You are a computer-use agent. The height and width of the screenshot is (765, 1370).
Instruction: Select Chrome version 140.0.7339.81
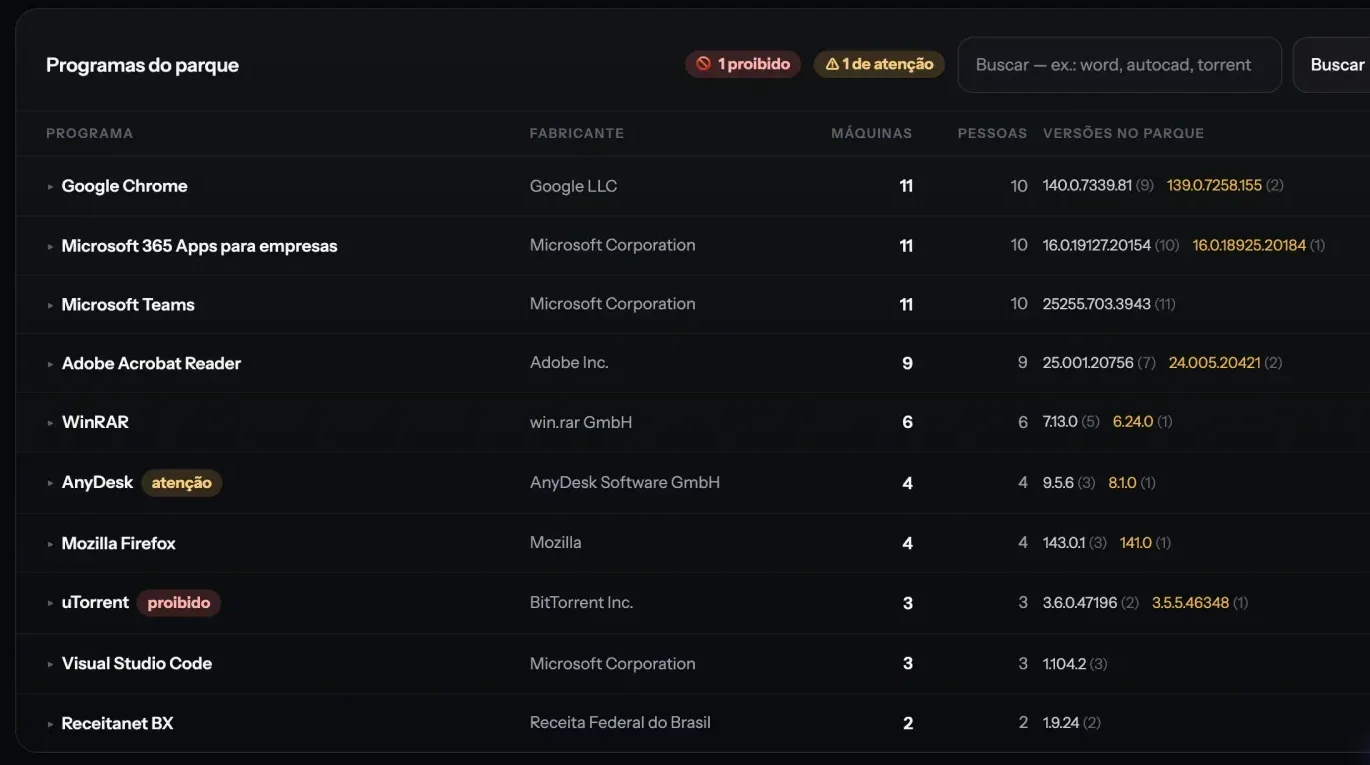(x=1087, y=186)
